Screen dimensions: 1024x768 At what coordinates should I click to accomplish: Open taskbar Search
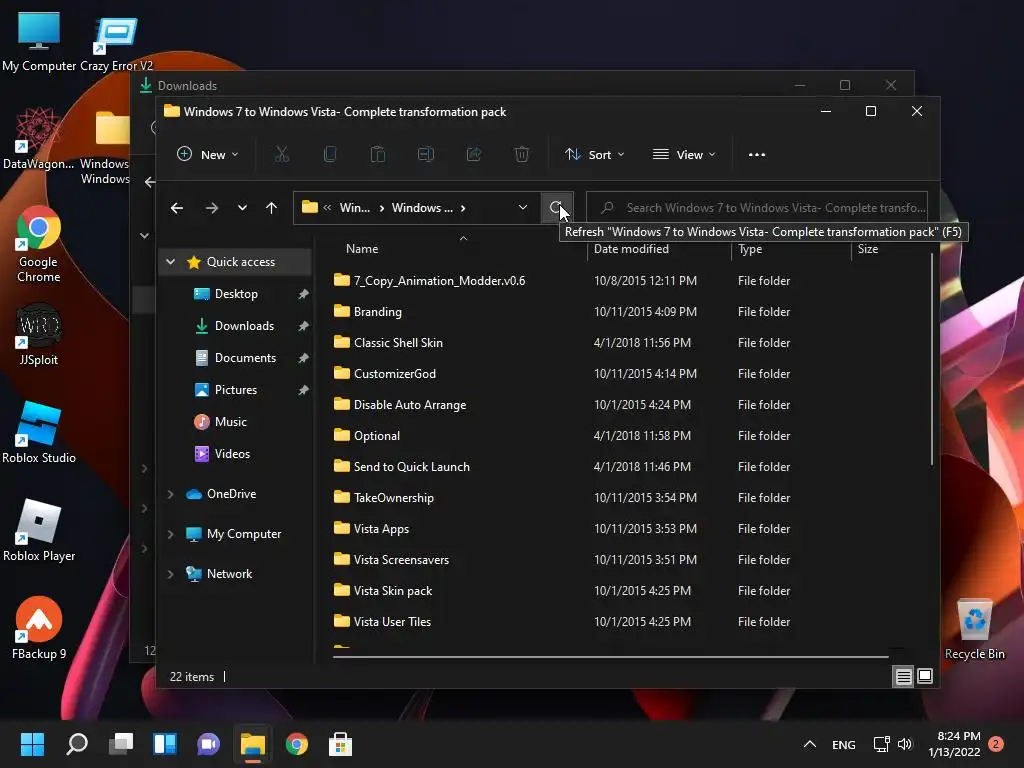click(x=77, y=744)
